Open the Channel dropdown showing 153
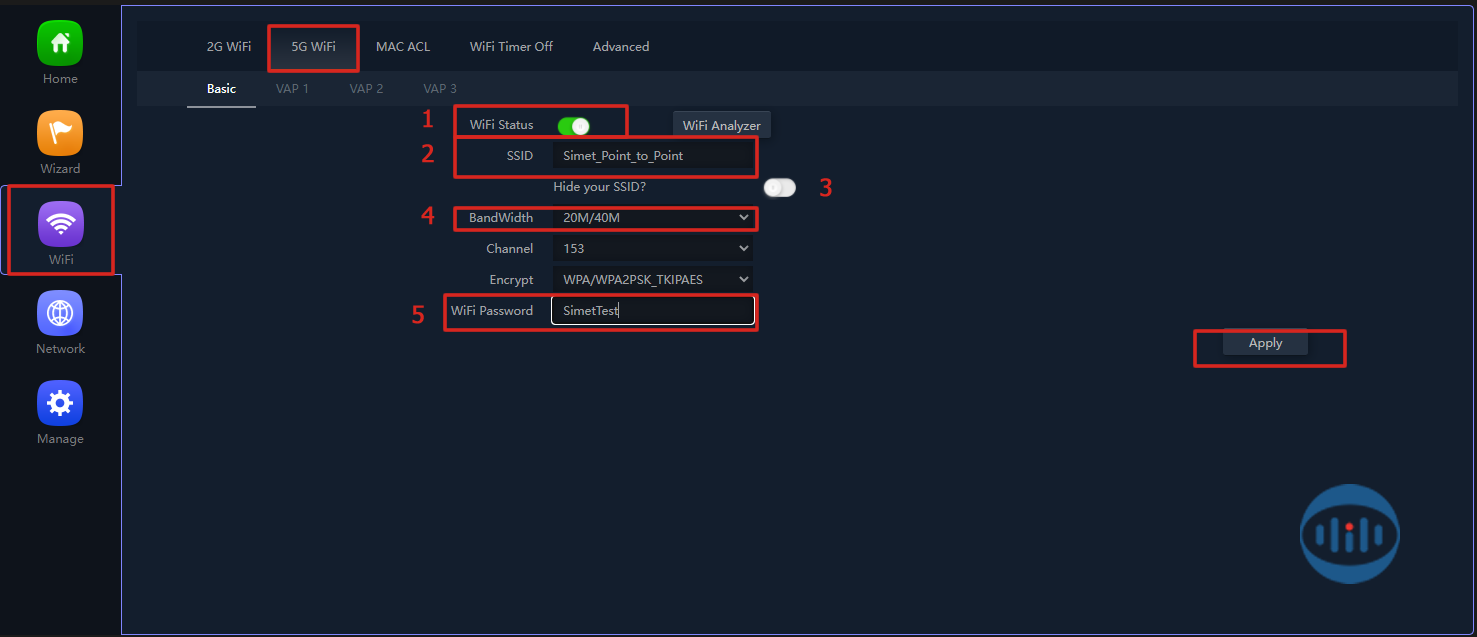Viewport: 1477px width, 637px height. 652,248
